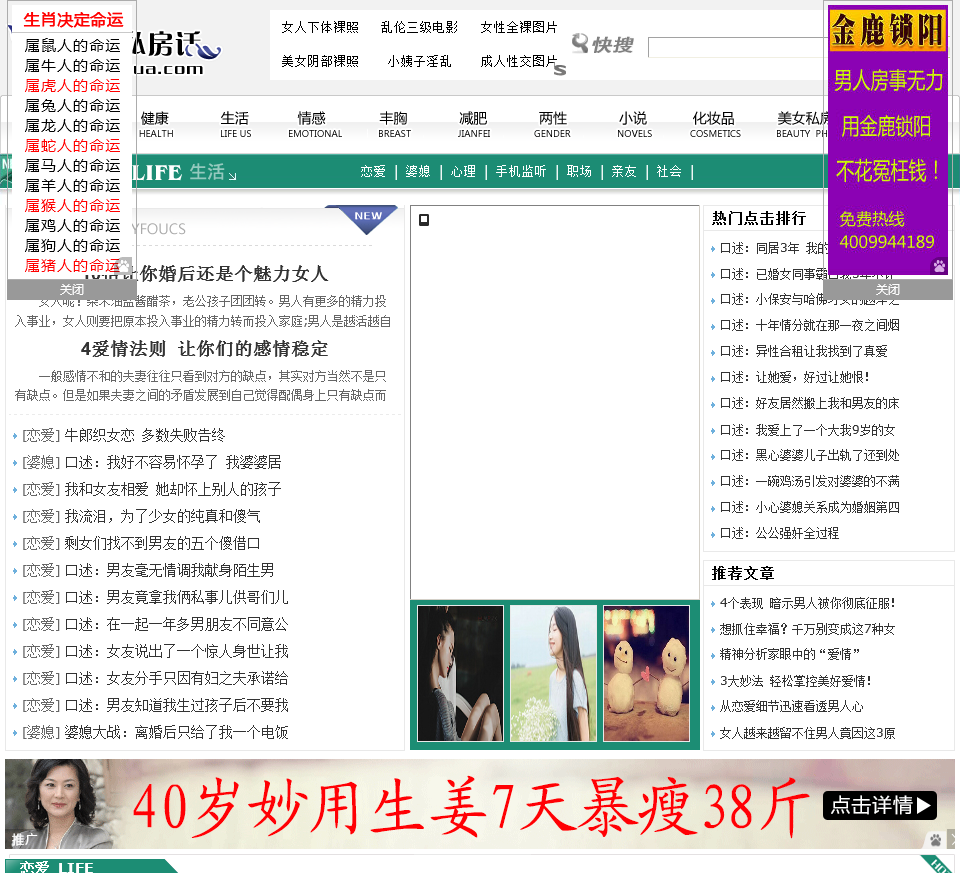Open the 两性 GENDER nav tab
960x873 pixels.
[552, 124]
